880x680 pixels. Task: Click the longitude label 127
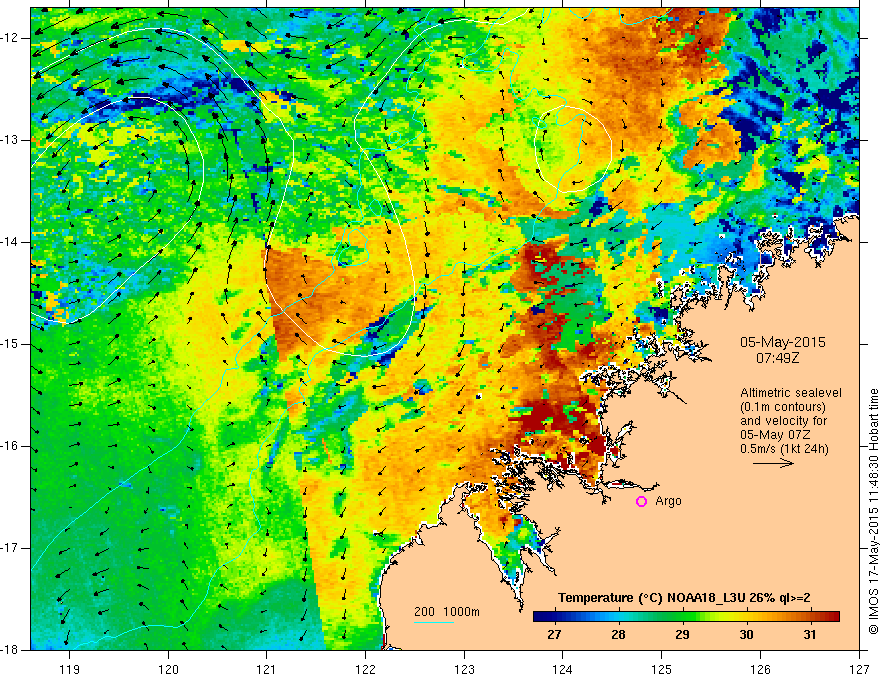(x=859, y=669)
